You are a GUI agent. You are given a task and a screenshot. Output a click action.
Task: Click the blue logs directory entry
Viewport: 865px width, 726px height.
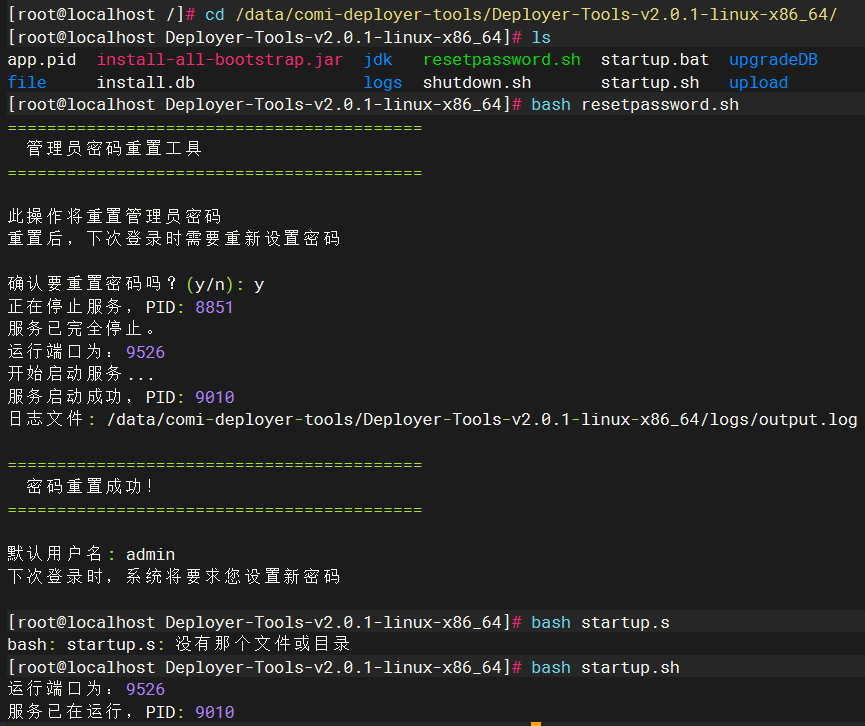click(x=383, y=83)
